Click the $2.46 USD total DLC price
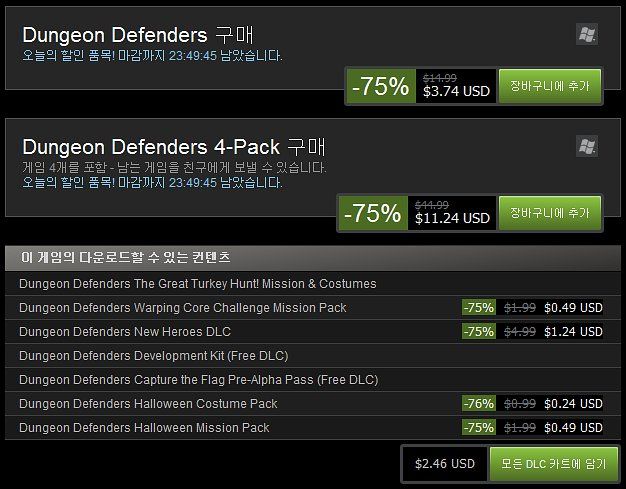 pos(445,464)
